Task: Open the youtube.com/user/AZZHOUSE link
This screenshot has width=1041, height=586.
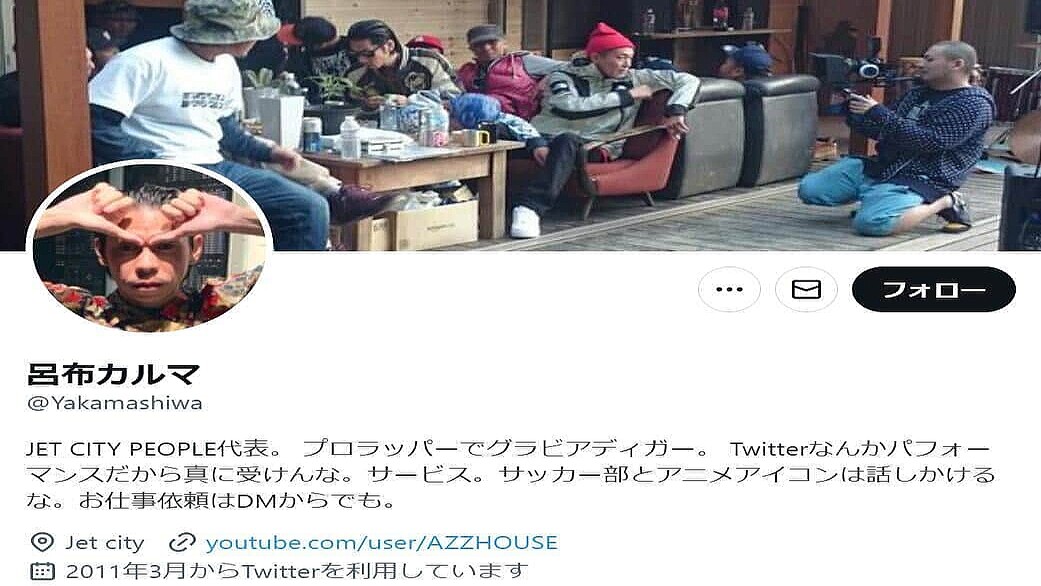Action: [x=382, y=543]
